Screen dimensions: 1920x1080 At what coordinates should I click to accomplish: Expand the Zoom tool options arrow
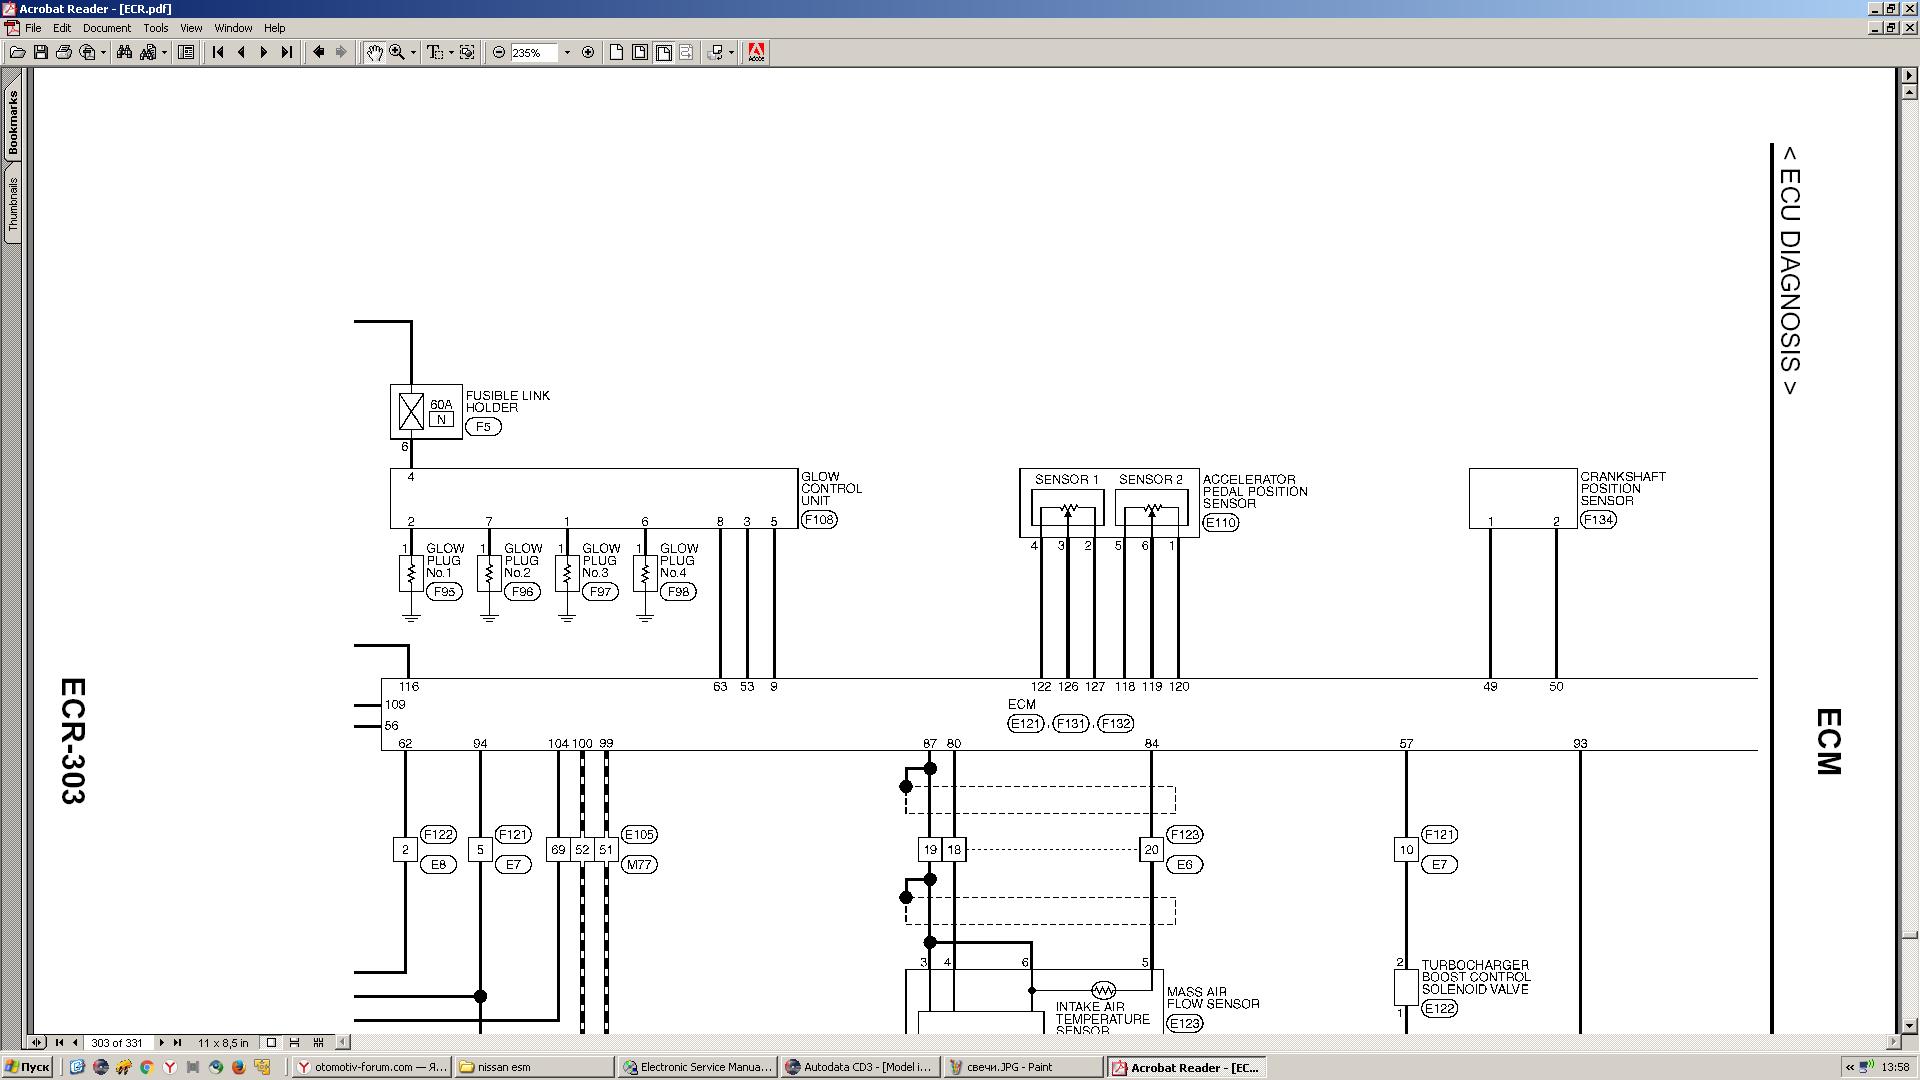click(414, 52)
